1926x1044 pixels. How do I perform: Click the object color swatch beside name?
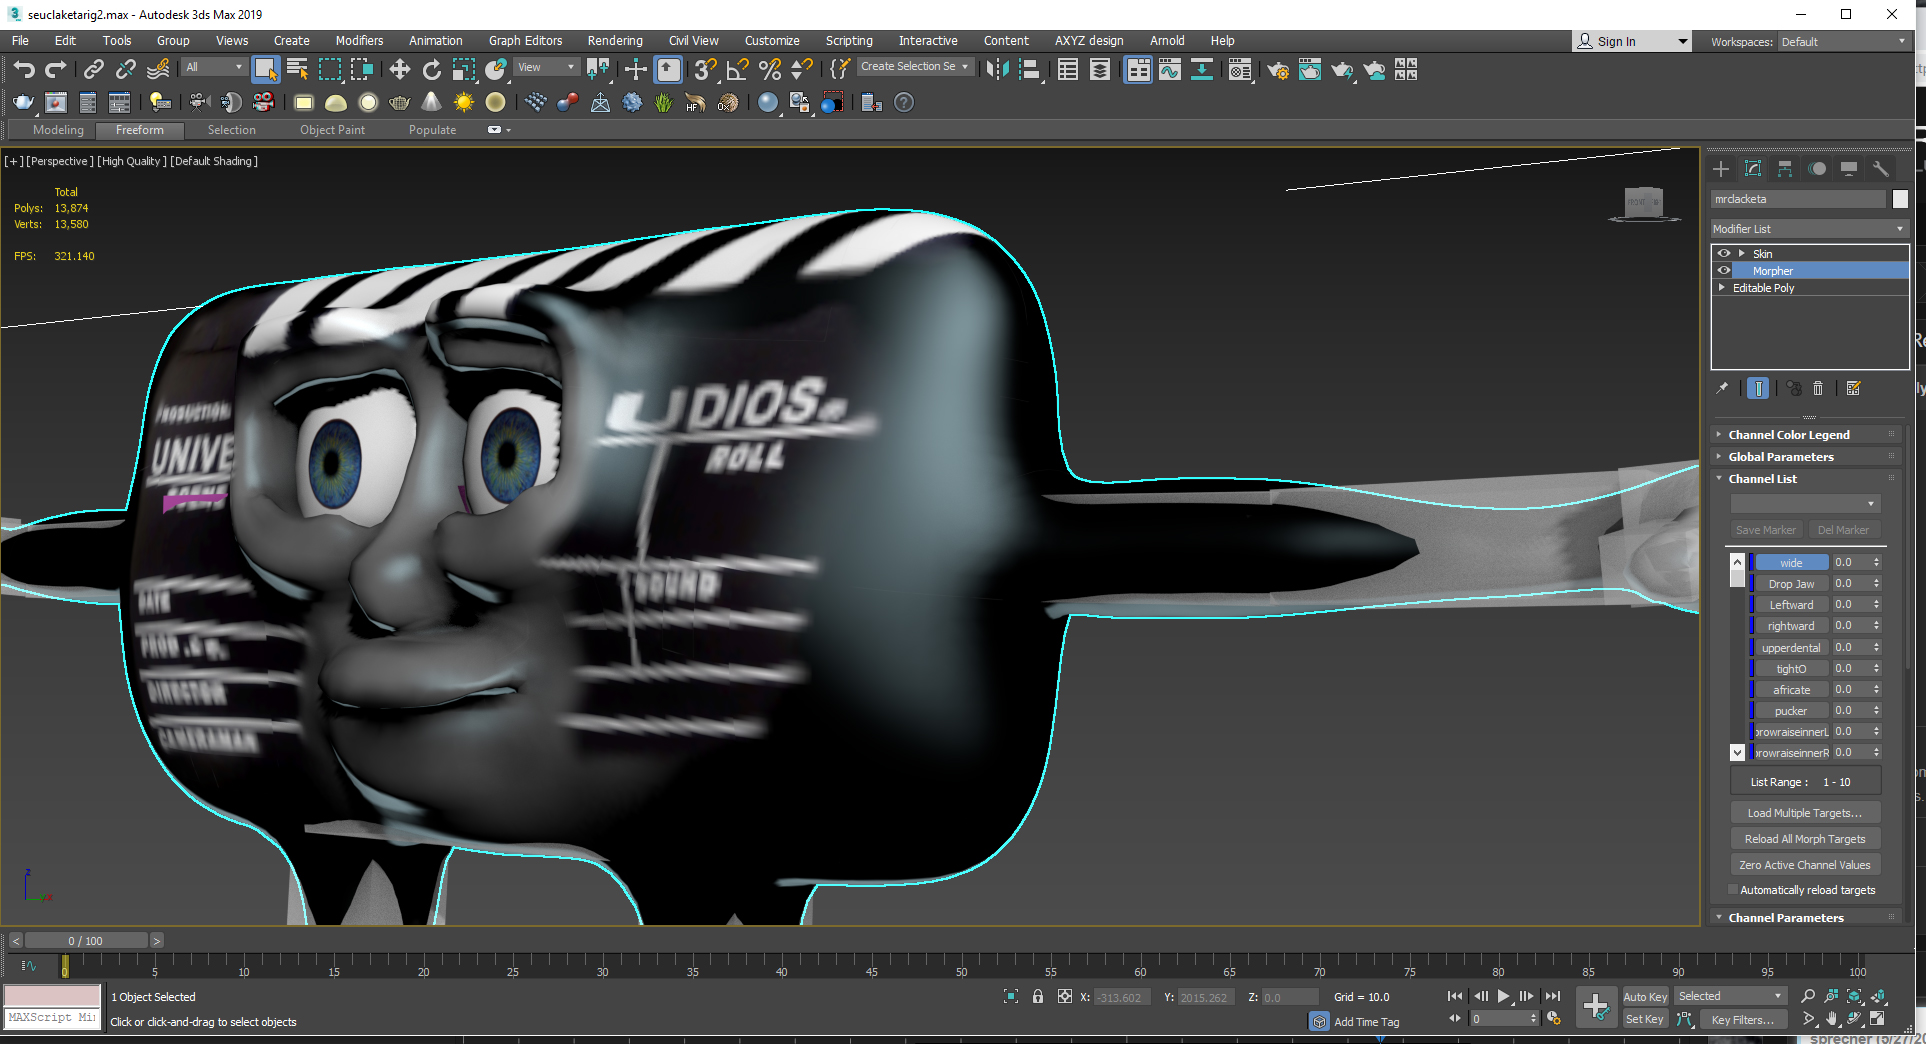pos(1900,199)
